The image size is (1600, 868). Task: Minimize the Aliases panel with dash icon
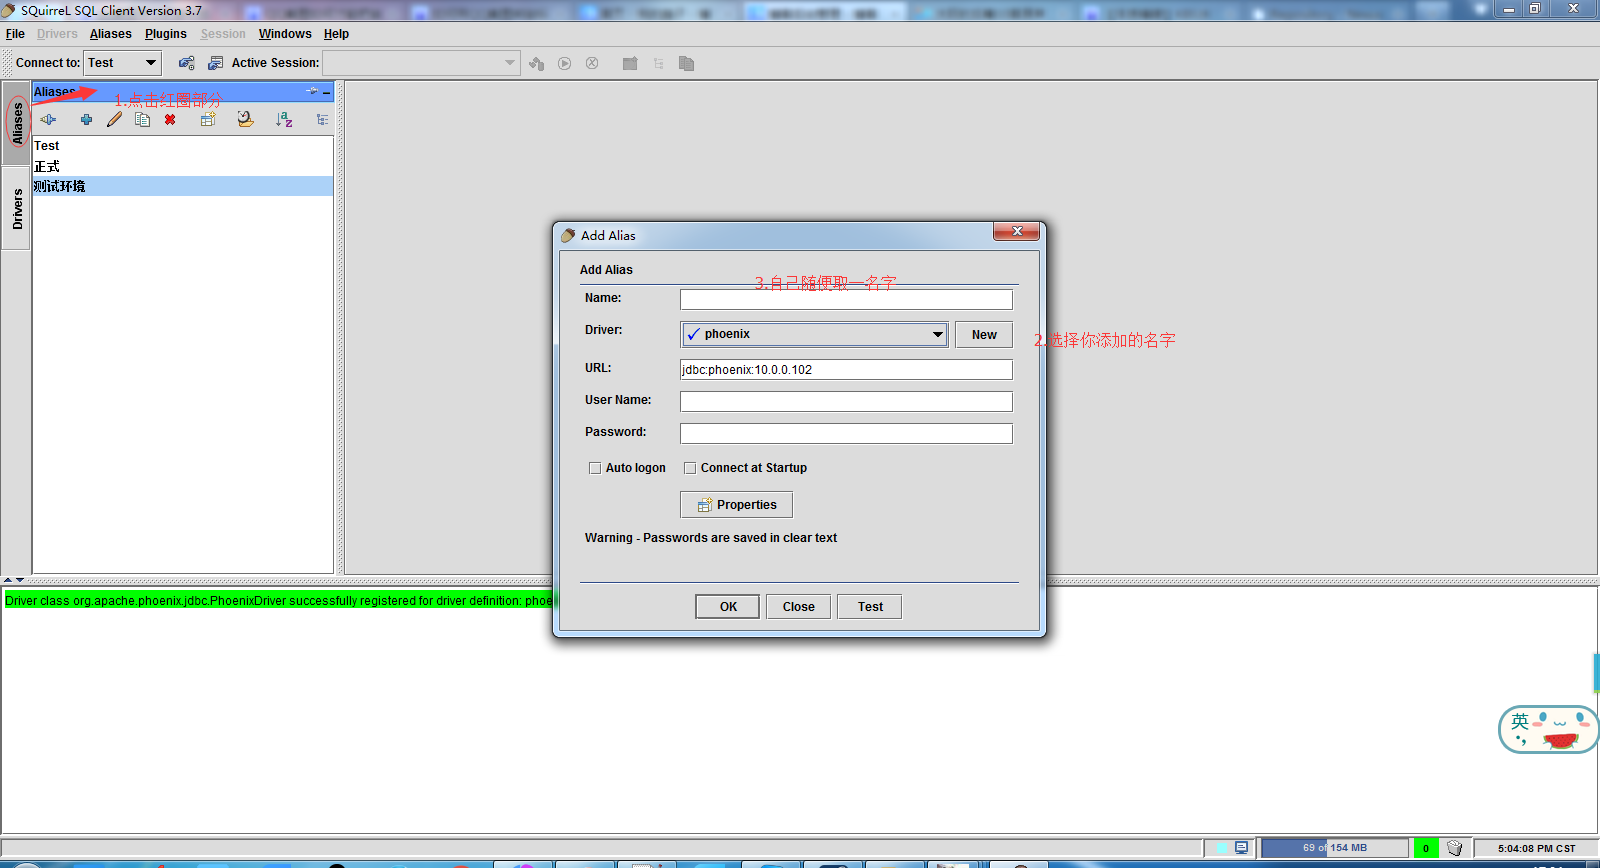point(327,92)
